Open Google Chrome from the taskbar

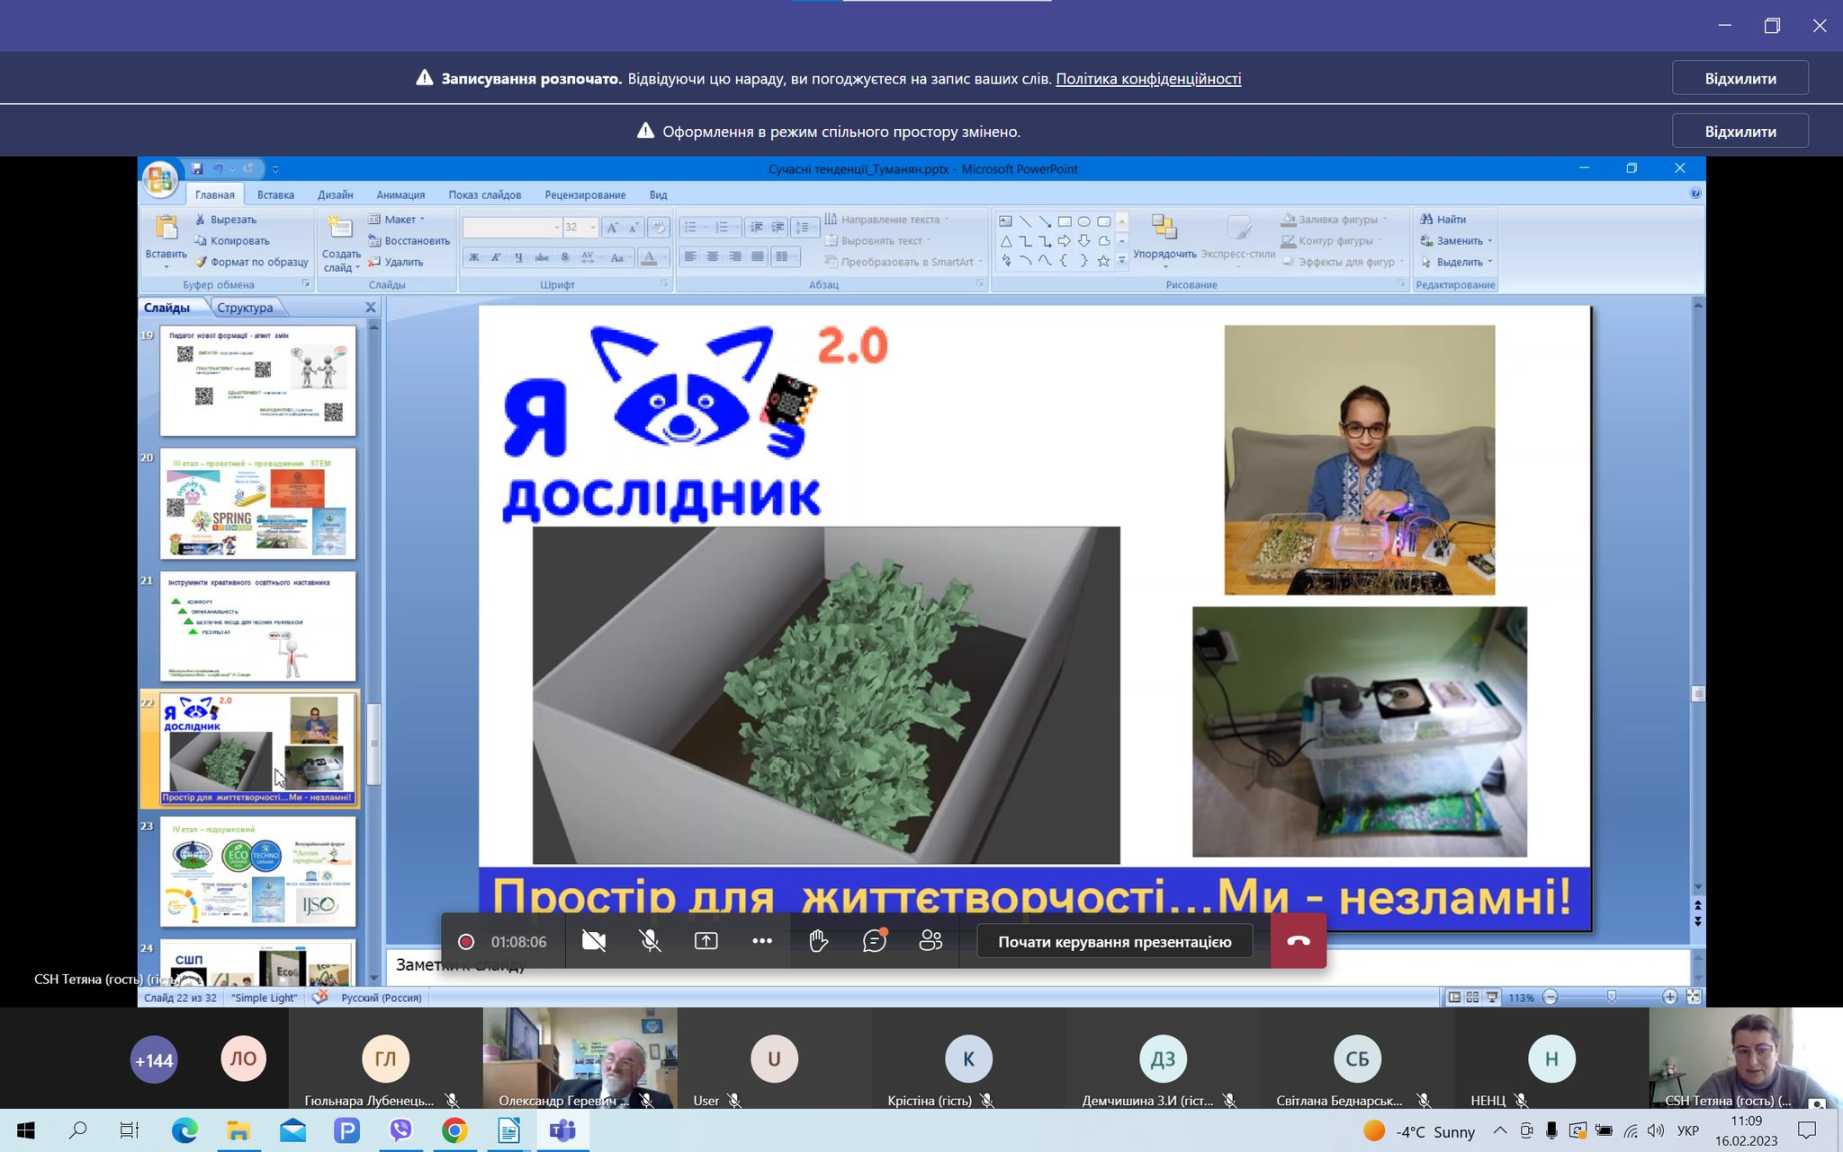click(455, 1130)
